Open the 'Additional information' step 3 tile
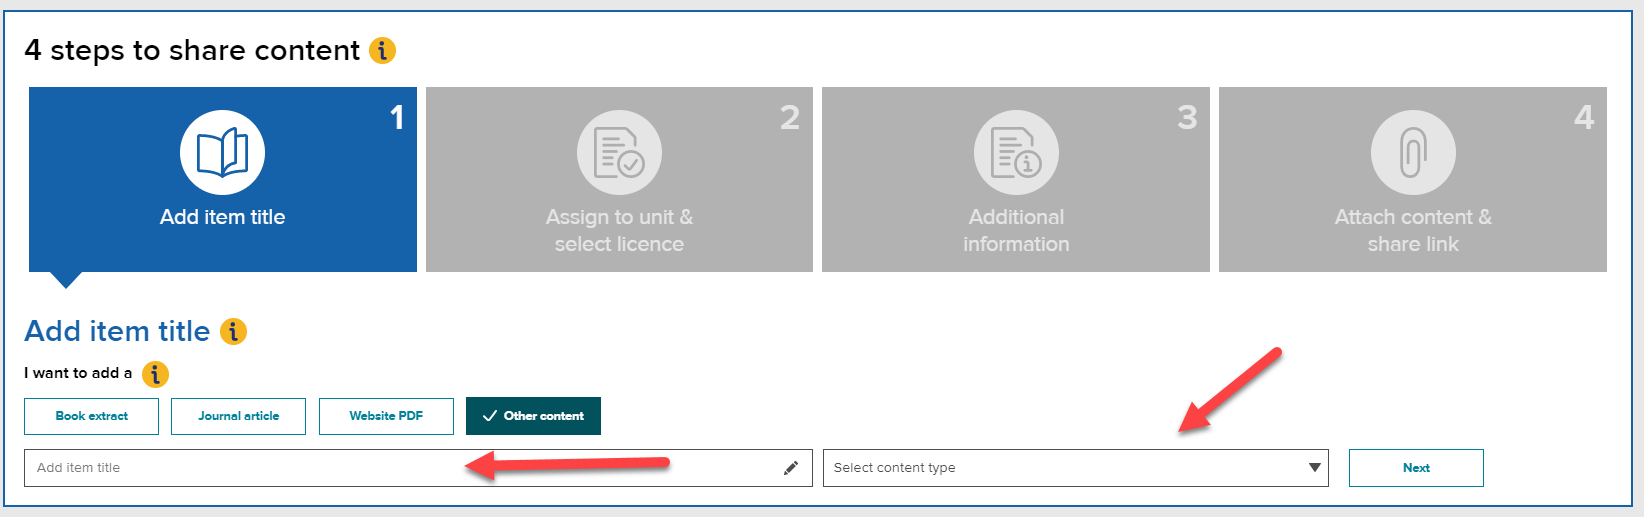1644x517 pixels. pyautogui.click(x=1016, y=179)
